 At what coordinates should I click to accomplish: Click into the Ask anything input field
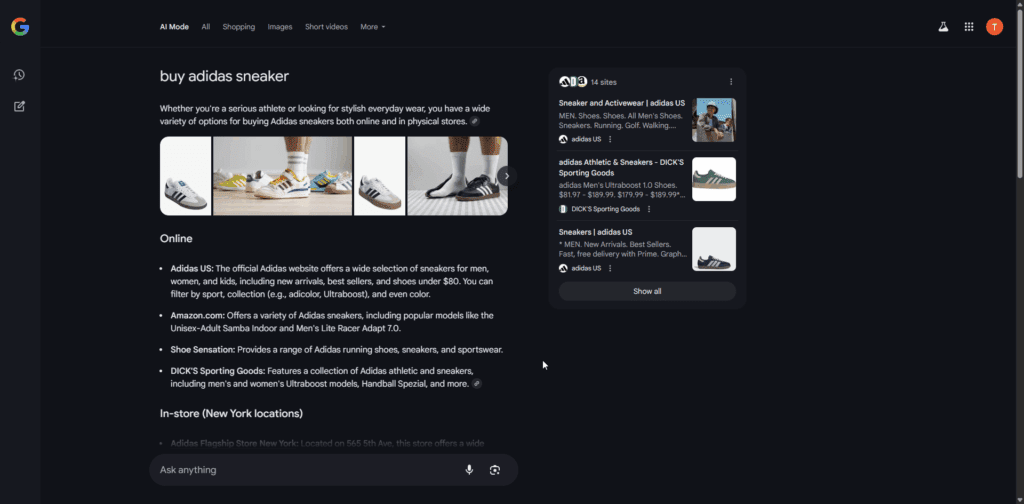pos(307,470)
